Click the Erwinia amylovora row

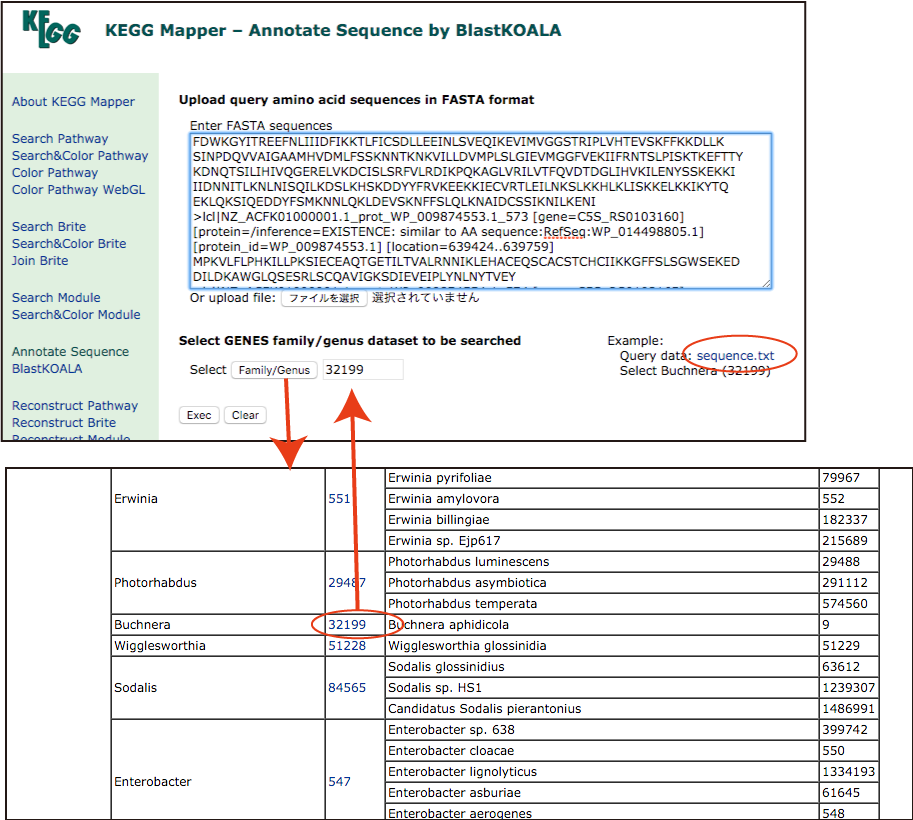pos(601,499)
